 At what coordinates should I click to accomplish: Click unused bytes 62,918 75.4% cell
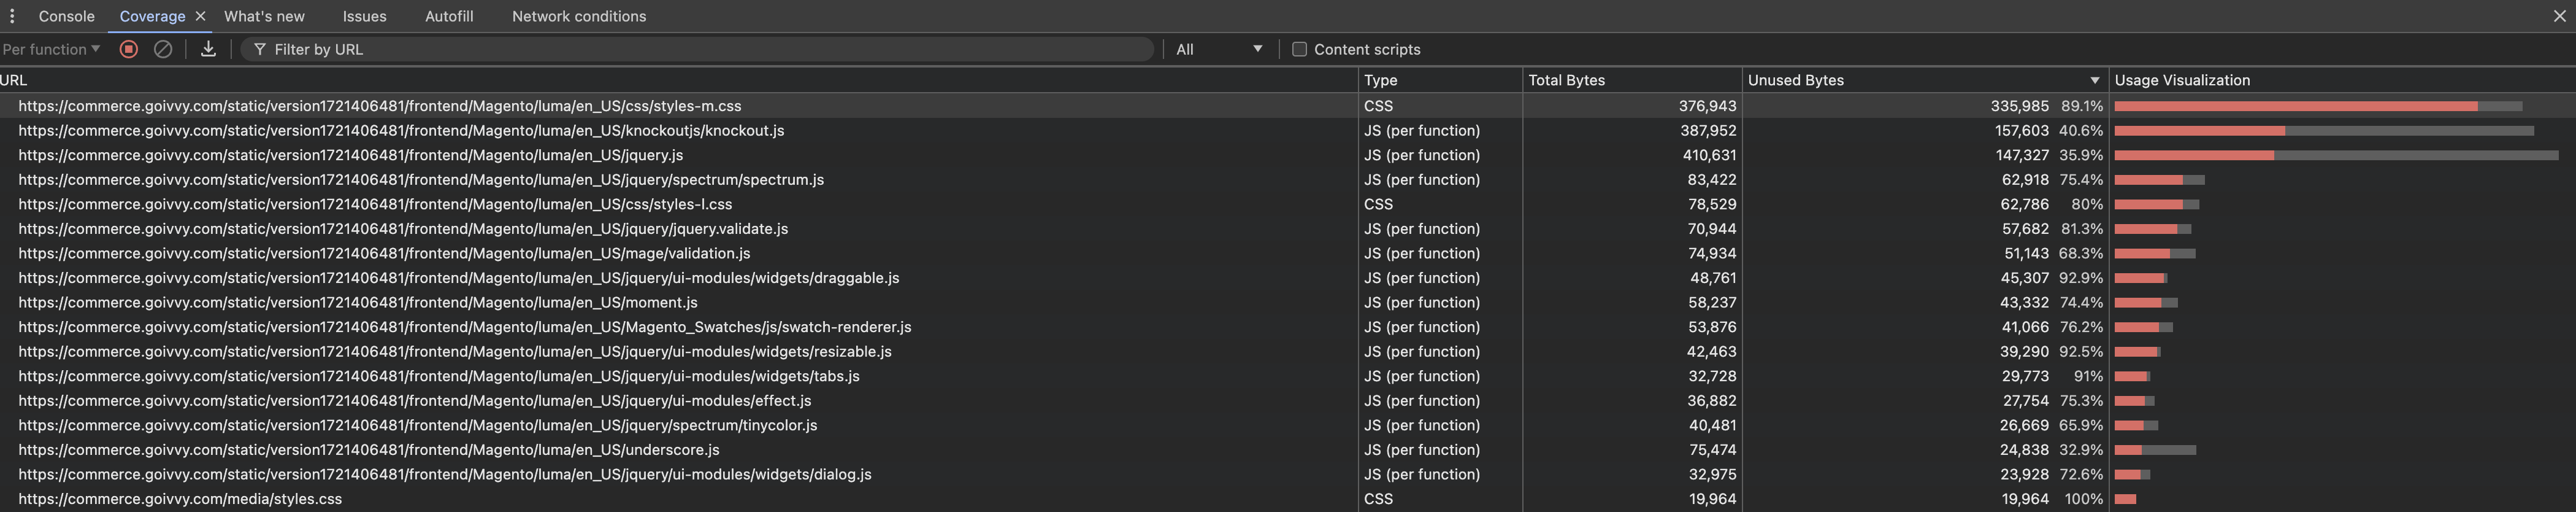point(1925,180)
